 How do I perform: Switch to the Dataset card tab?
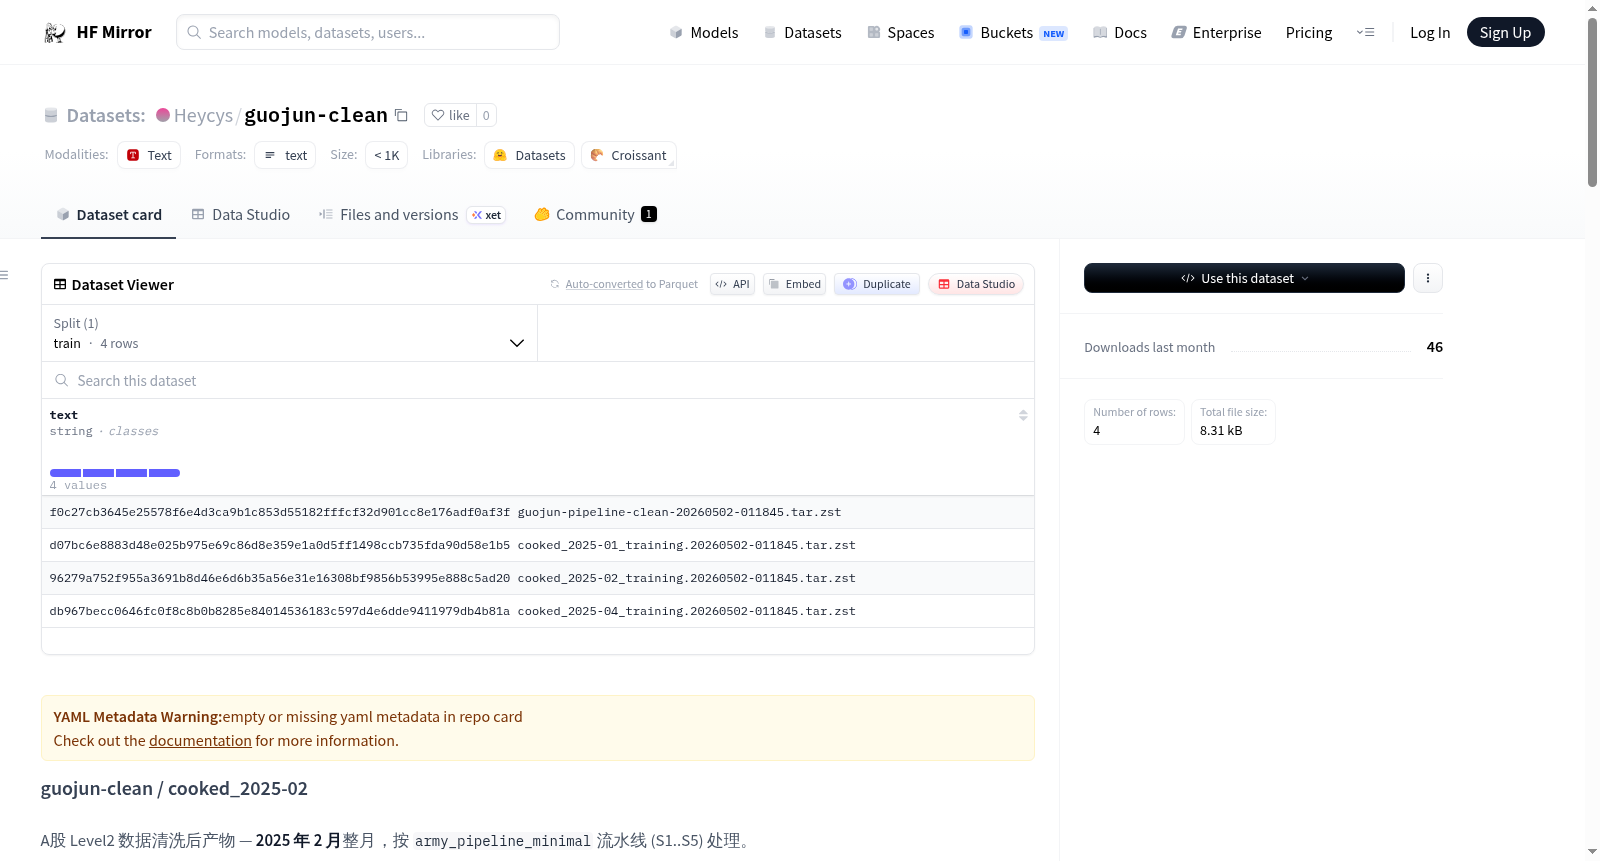[x=108, y=215]
